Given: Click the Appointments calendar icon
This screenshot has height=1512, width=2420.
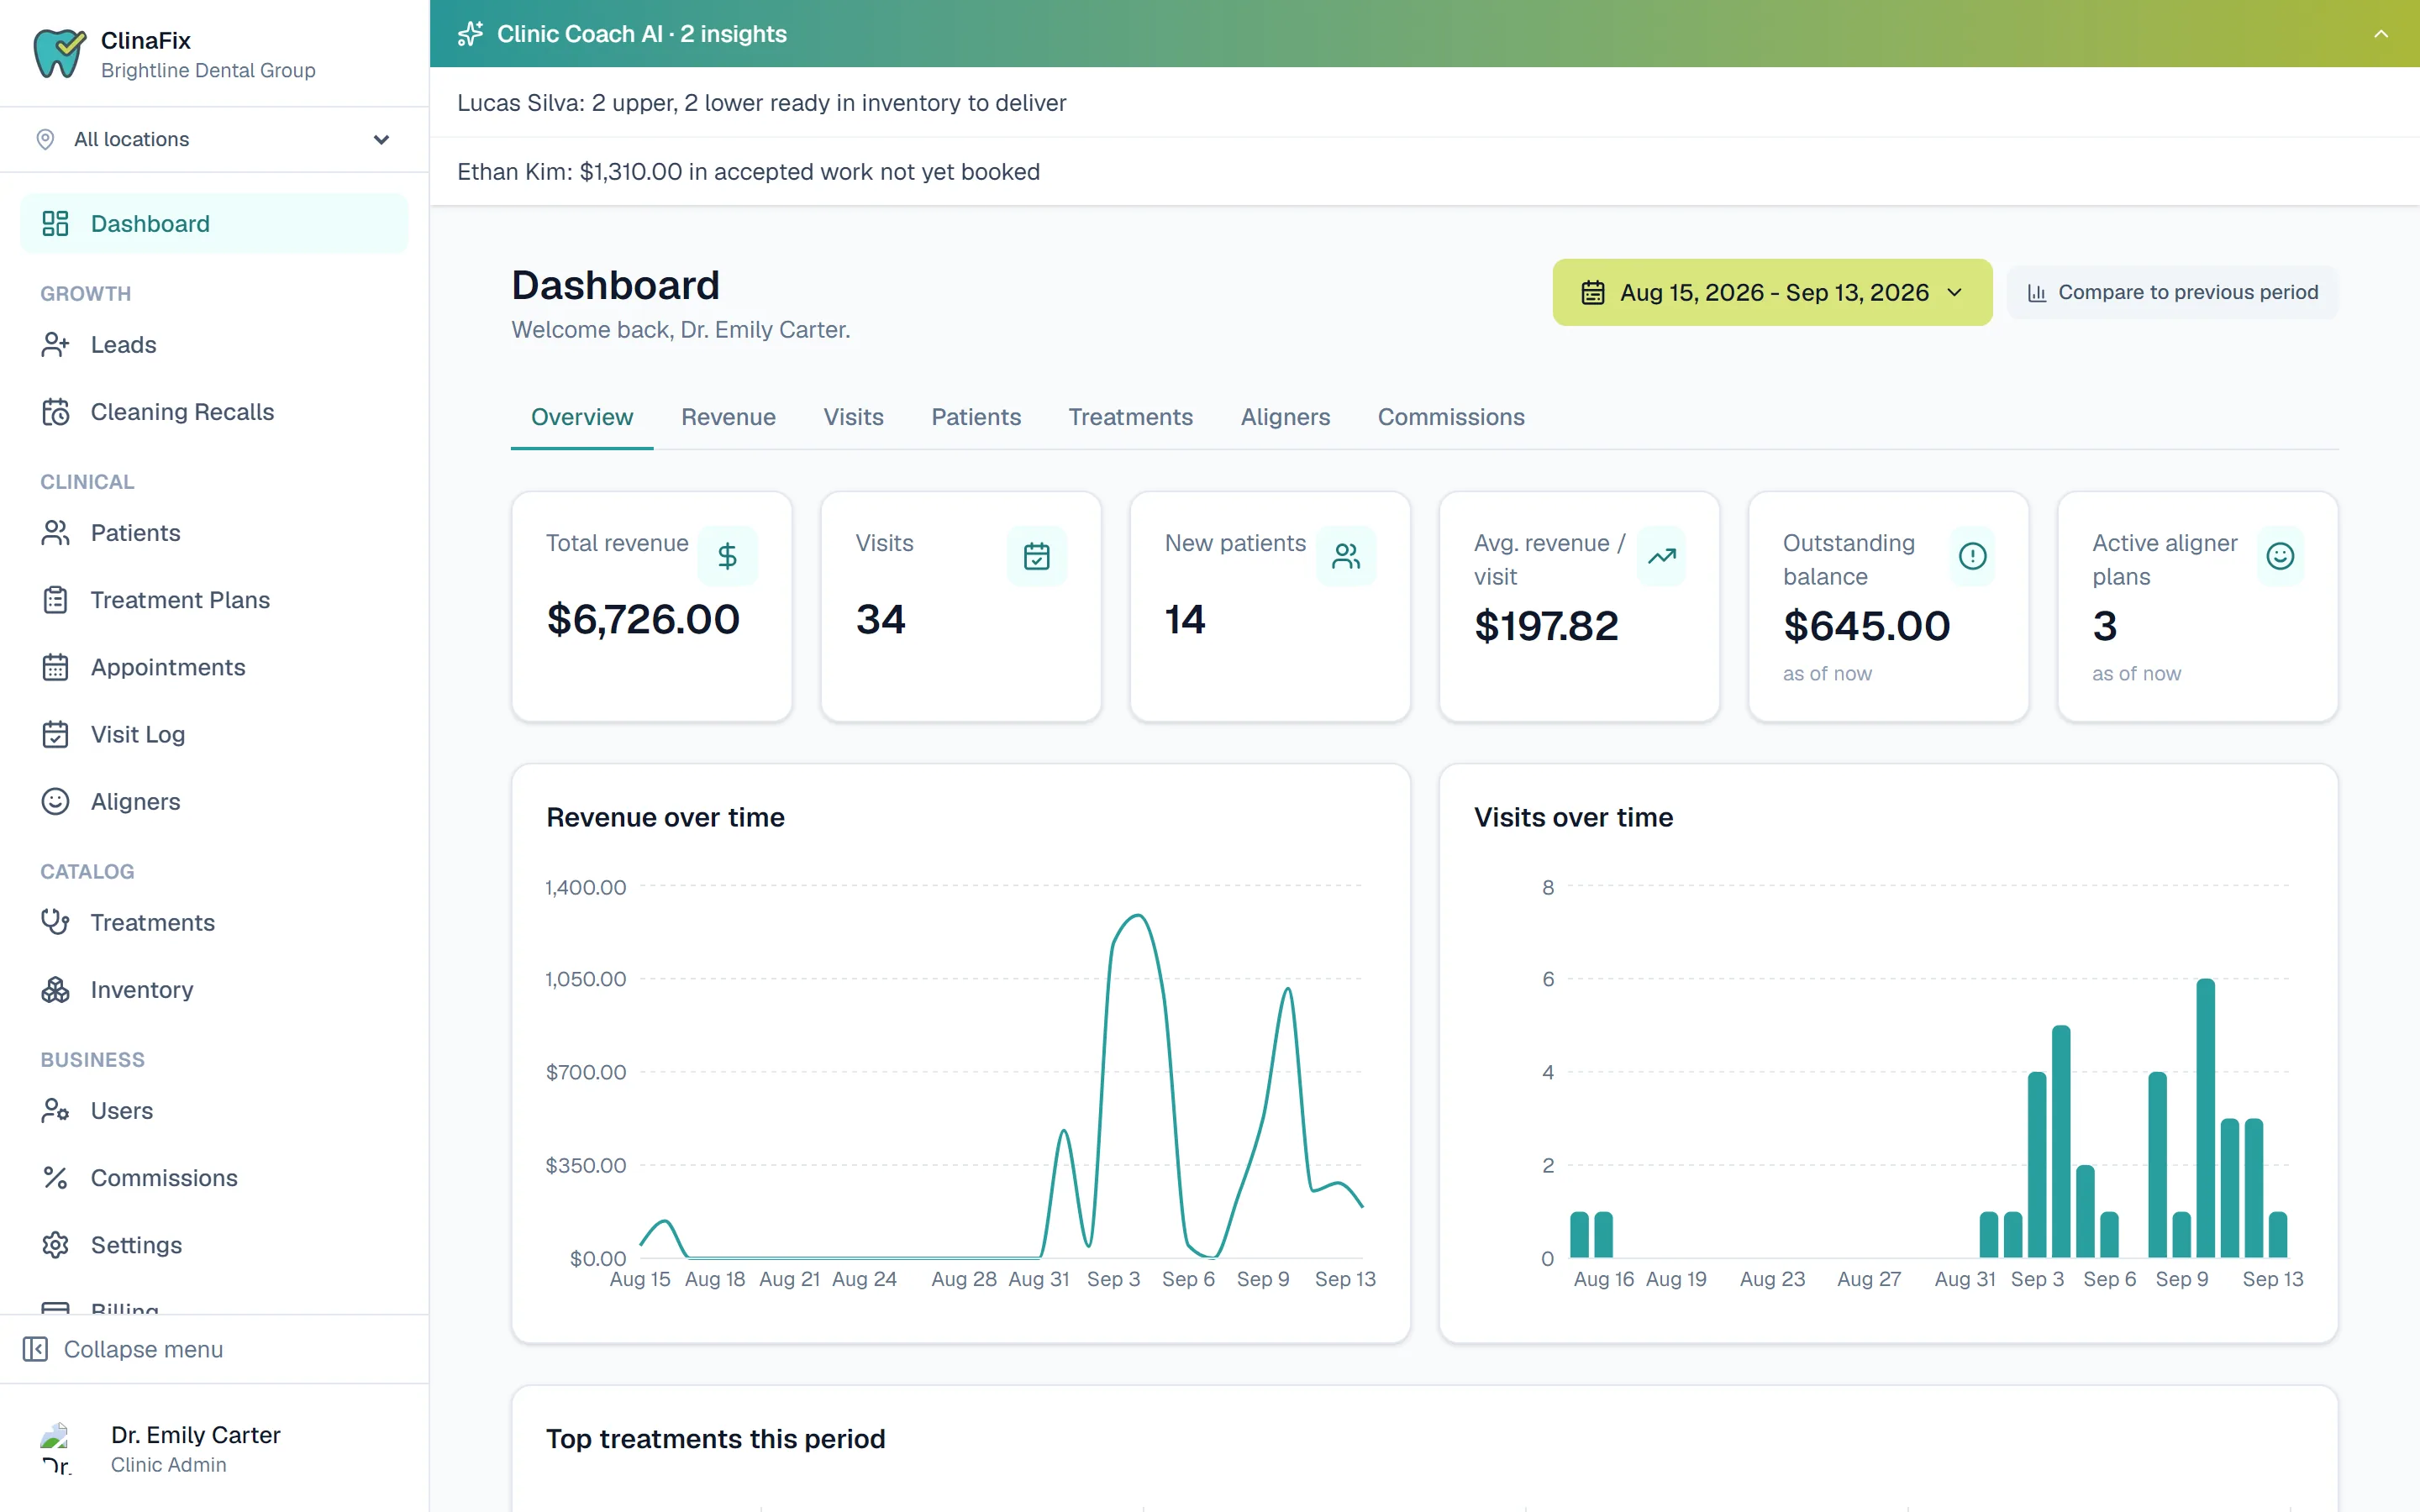Looking at the screenshot, I should (x=55, y=667).
